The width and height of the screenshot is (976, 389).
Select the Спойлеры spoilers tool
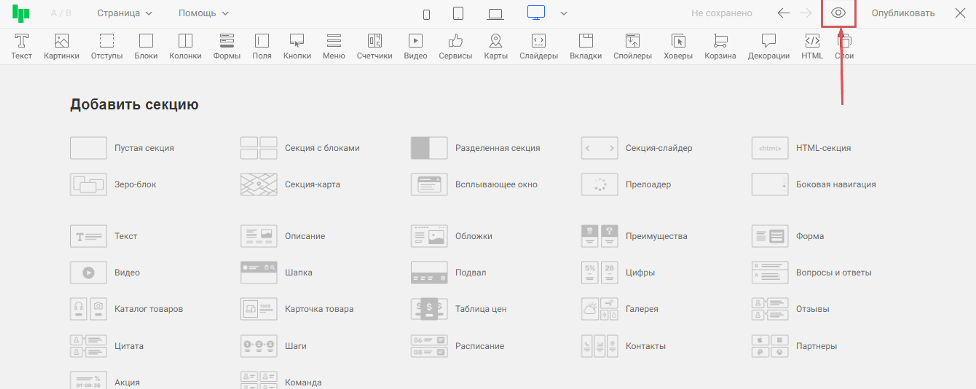pos(632,47)
